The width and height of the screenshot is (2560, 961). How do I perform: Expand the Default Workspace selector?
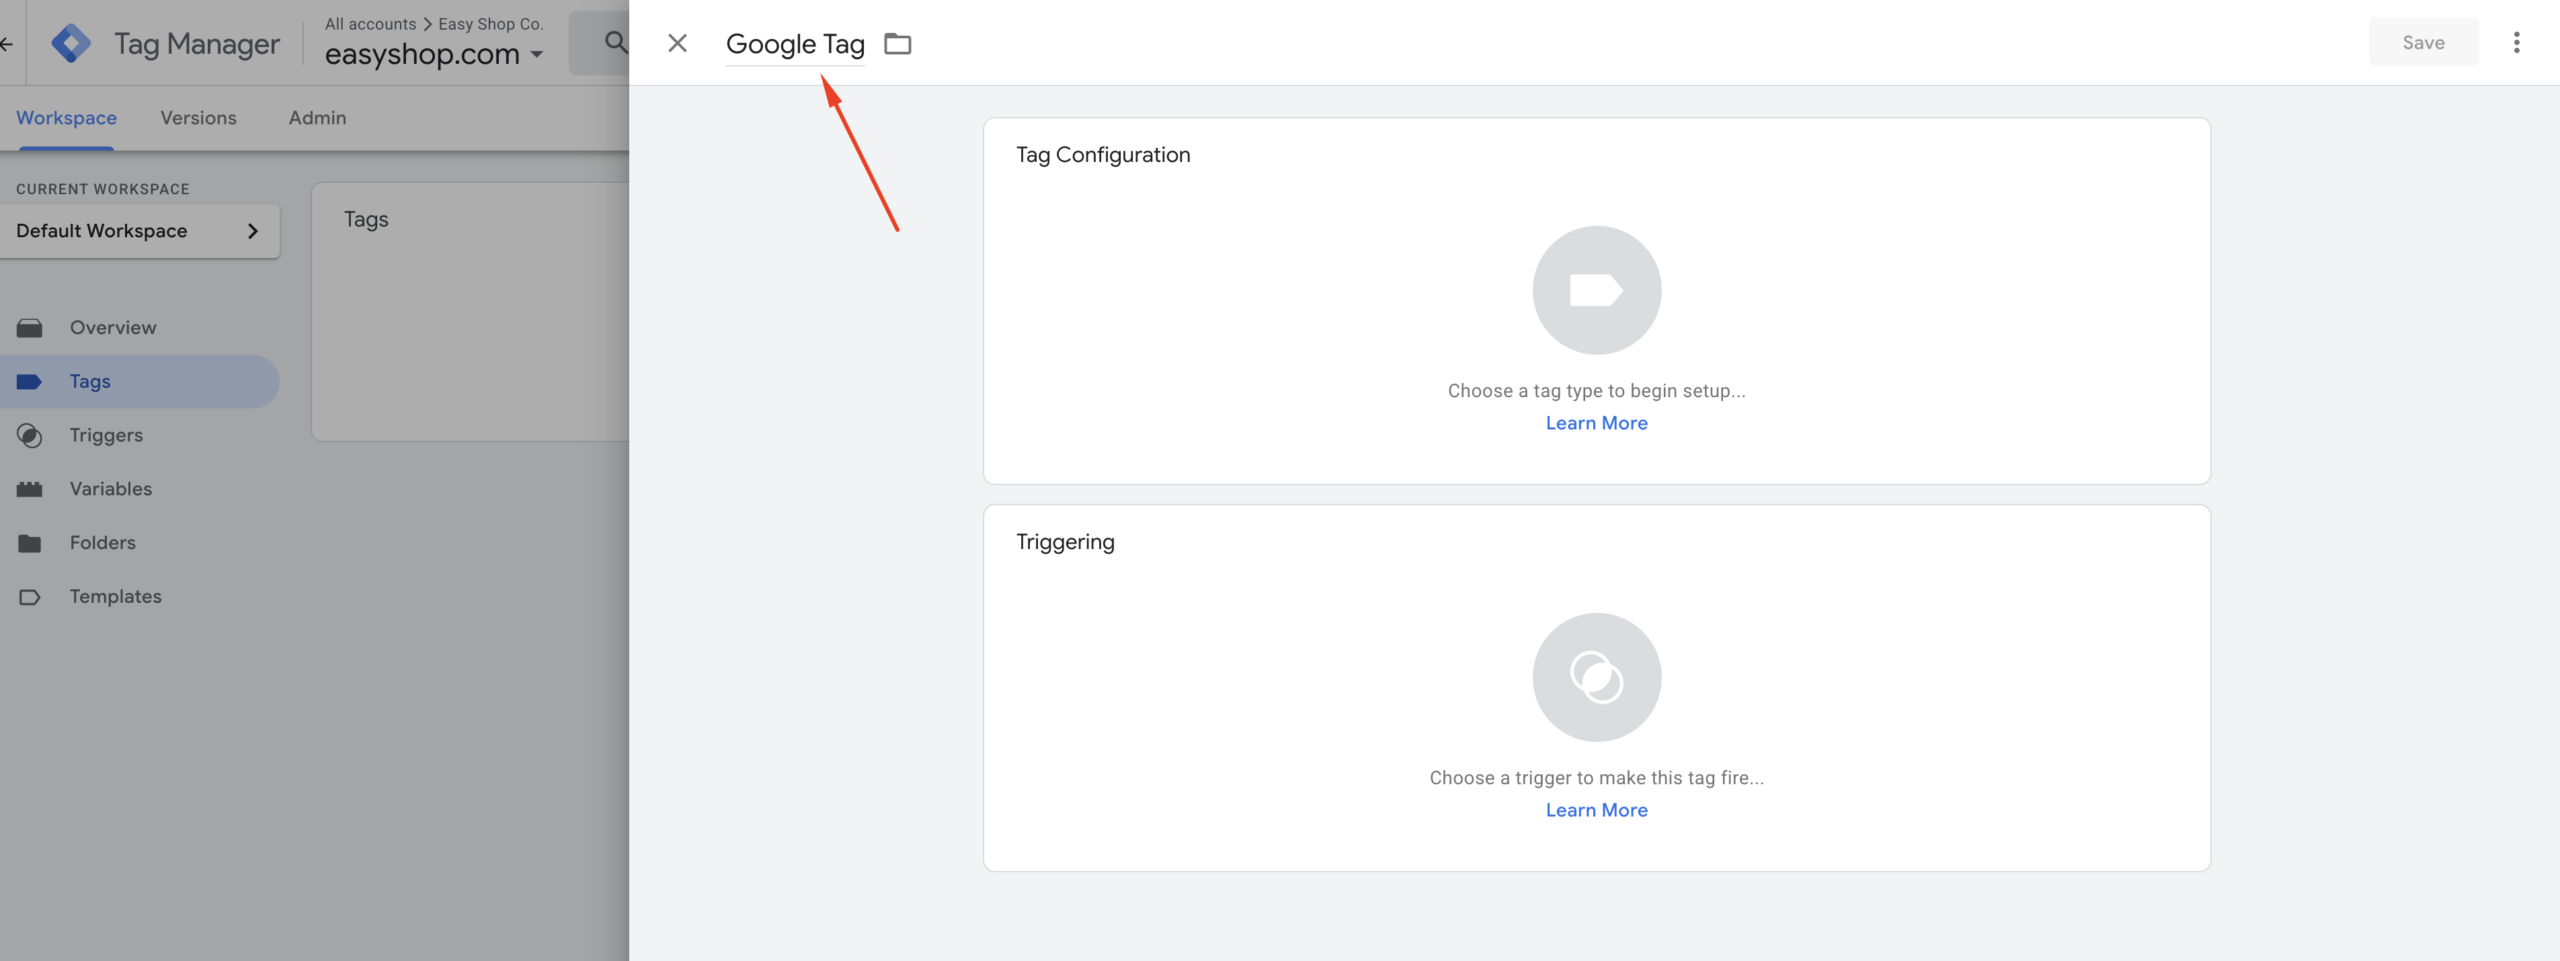pyautogui.click(x=139, y=231)
